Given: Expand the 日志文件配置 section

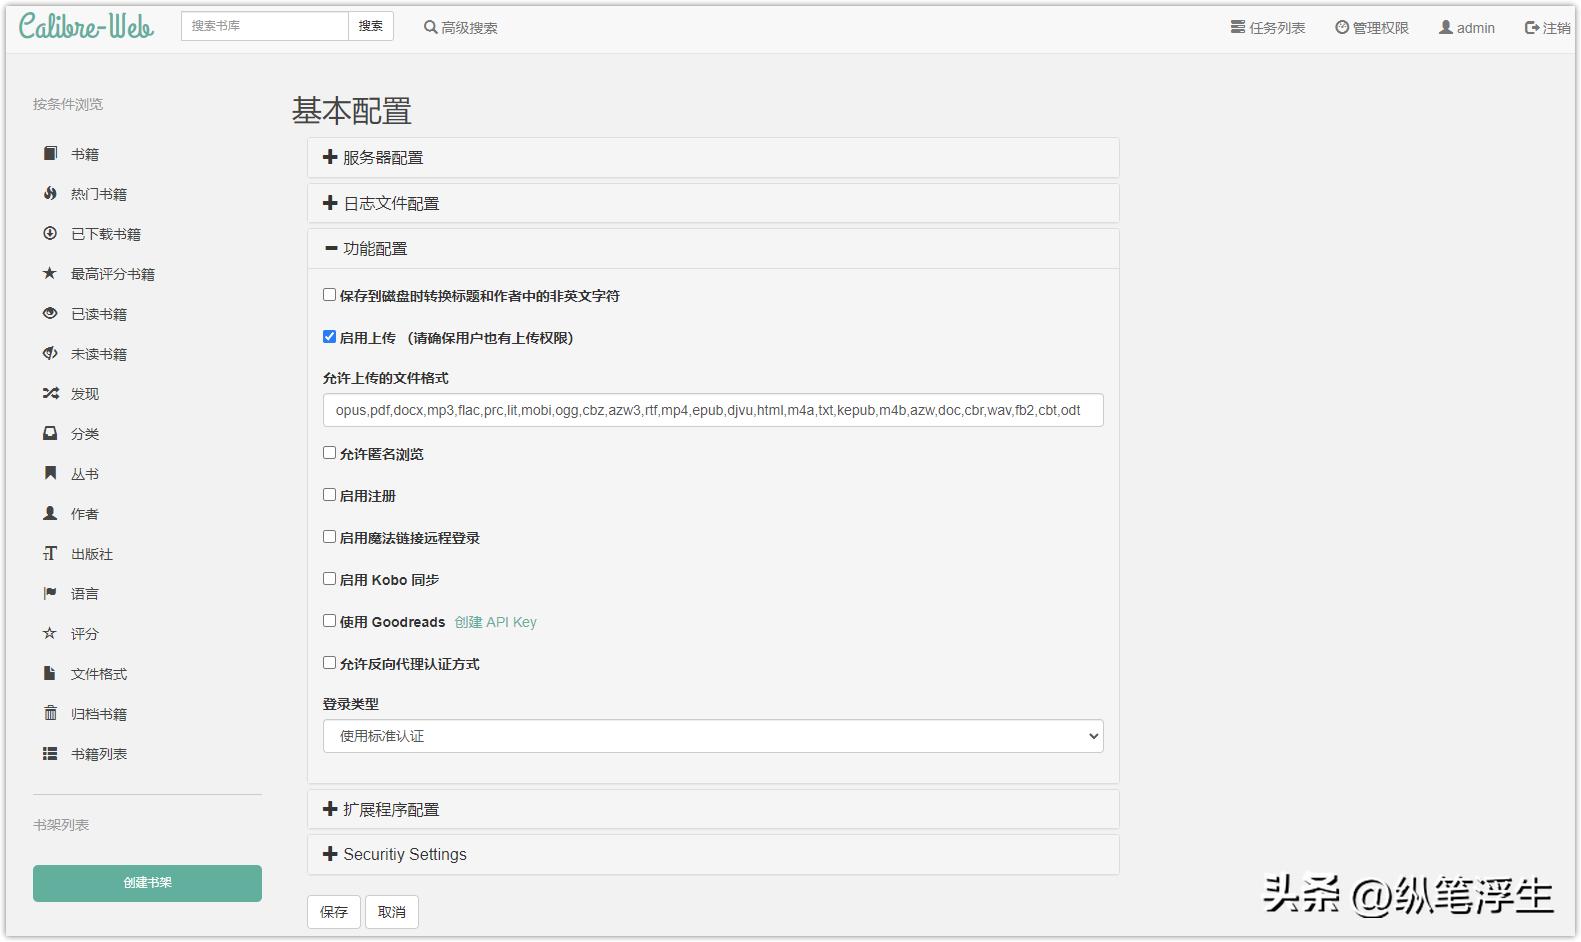Looking at the screenshot, I should [x=713, y=203].
